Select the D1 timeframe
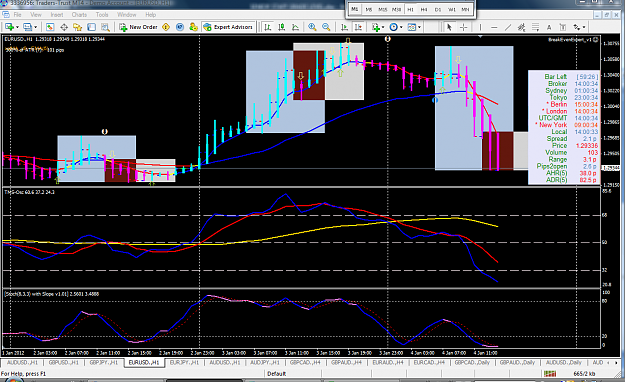This screenshot has height=382, width=625. tap(438, 9)
